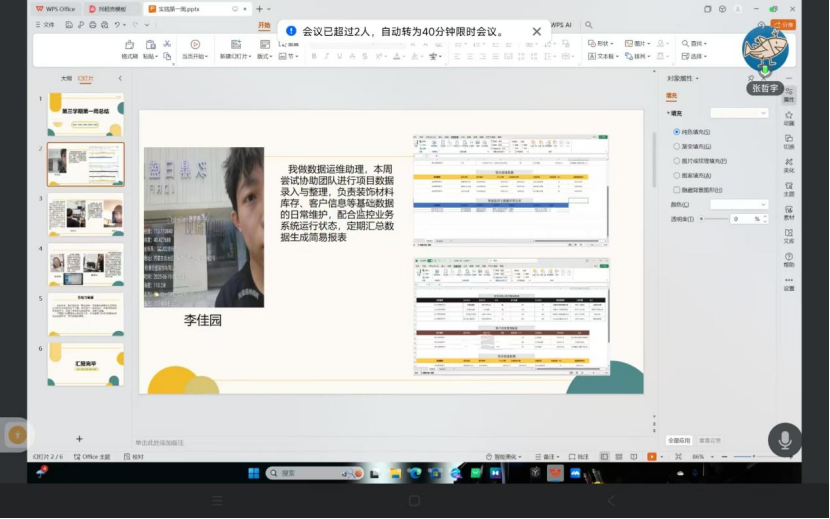
Task: Toggle the meeting microphone button
Action: (784, 439)
